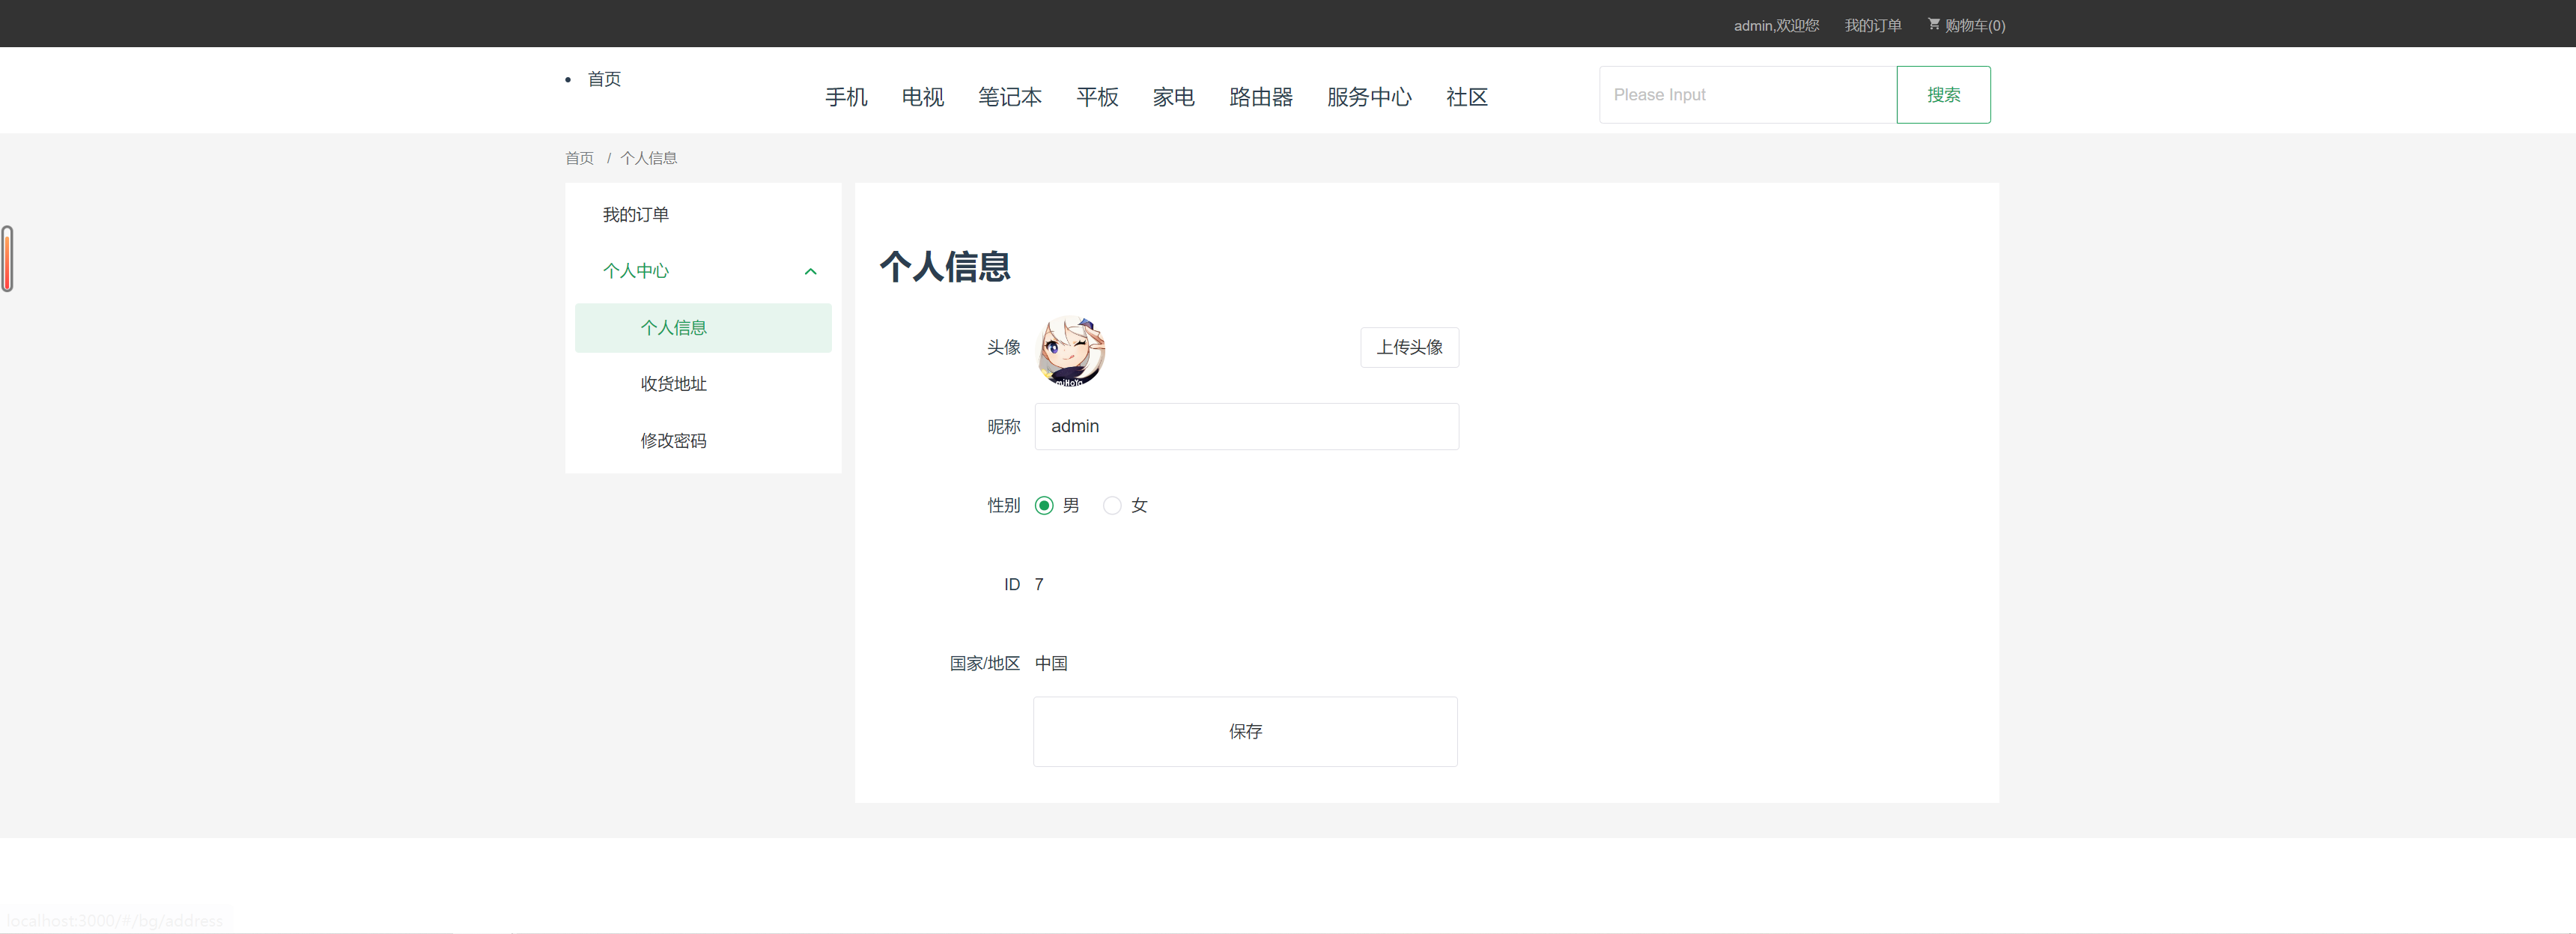Click the 上传头像 upload button
The image size is (2576, 934).
[1409, 346]
